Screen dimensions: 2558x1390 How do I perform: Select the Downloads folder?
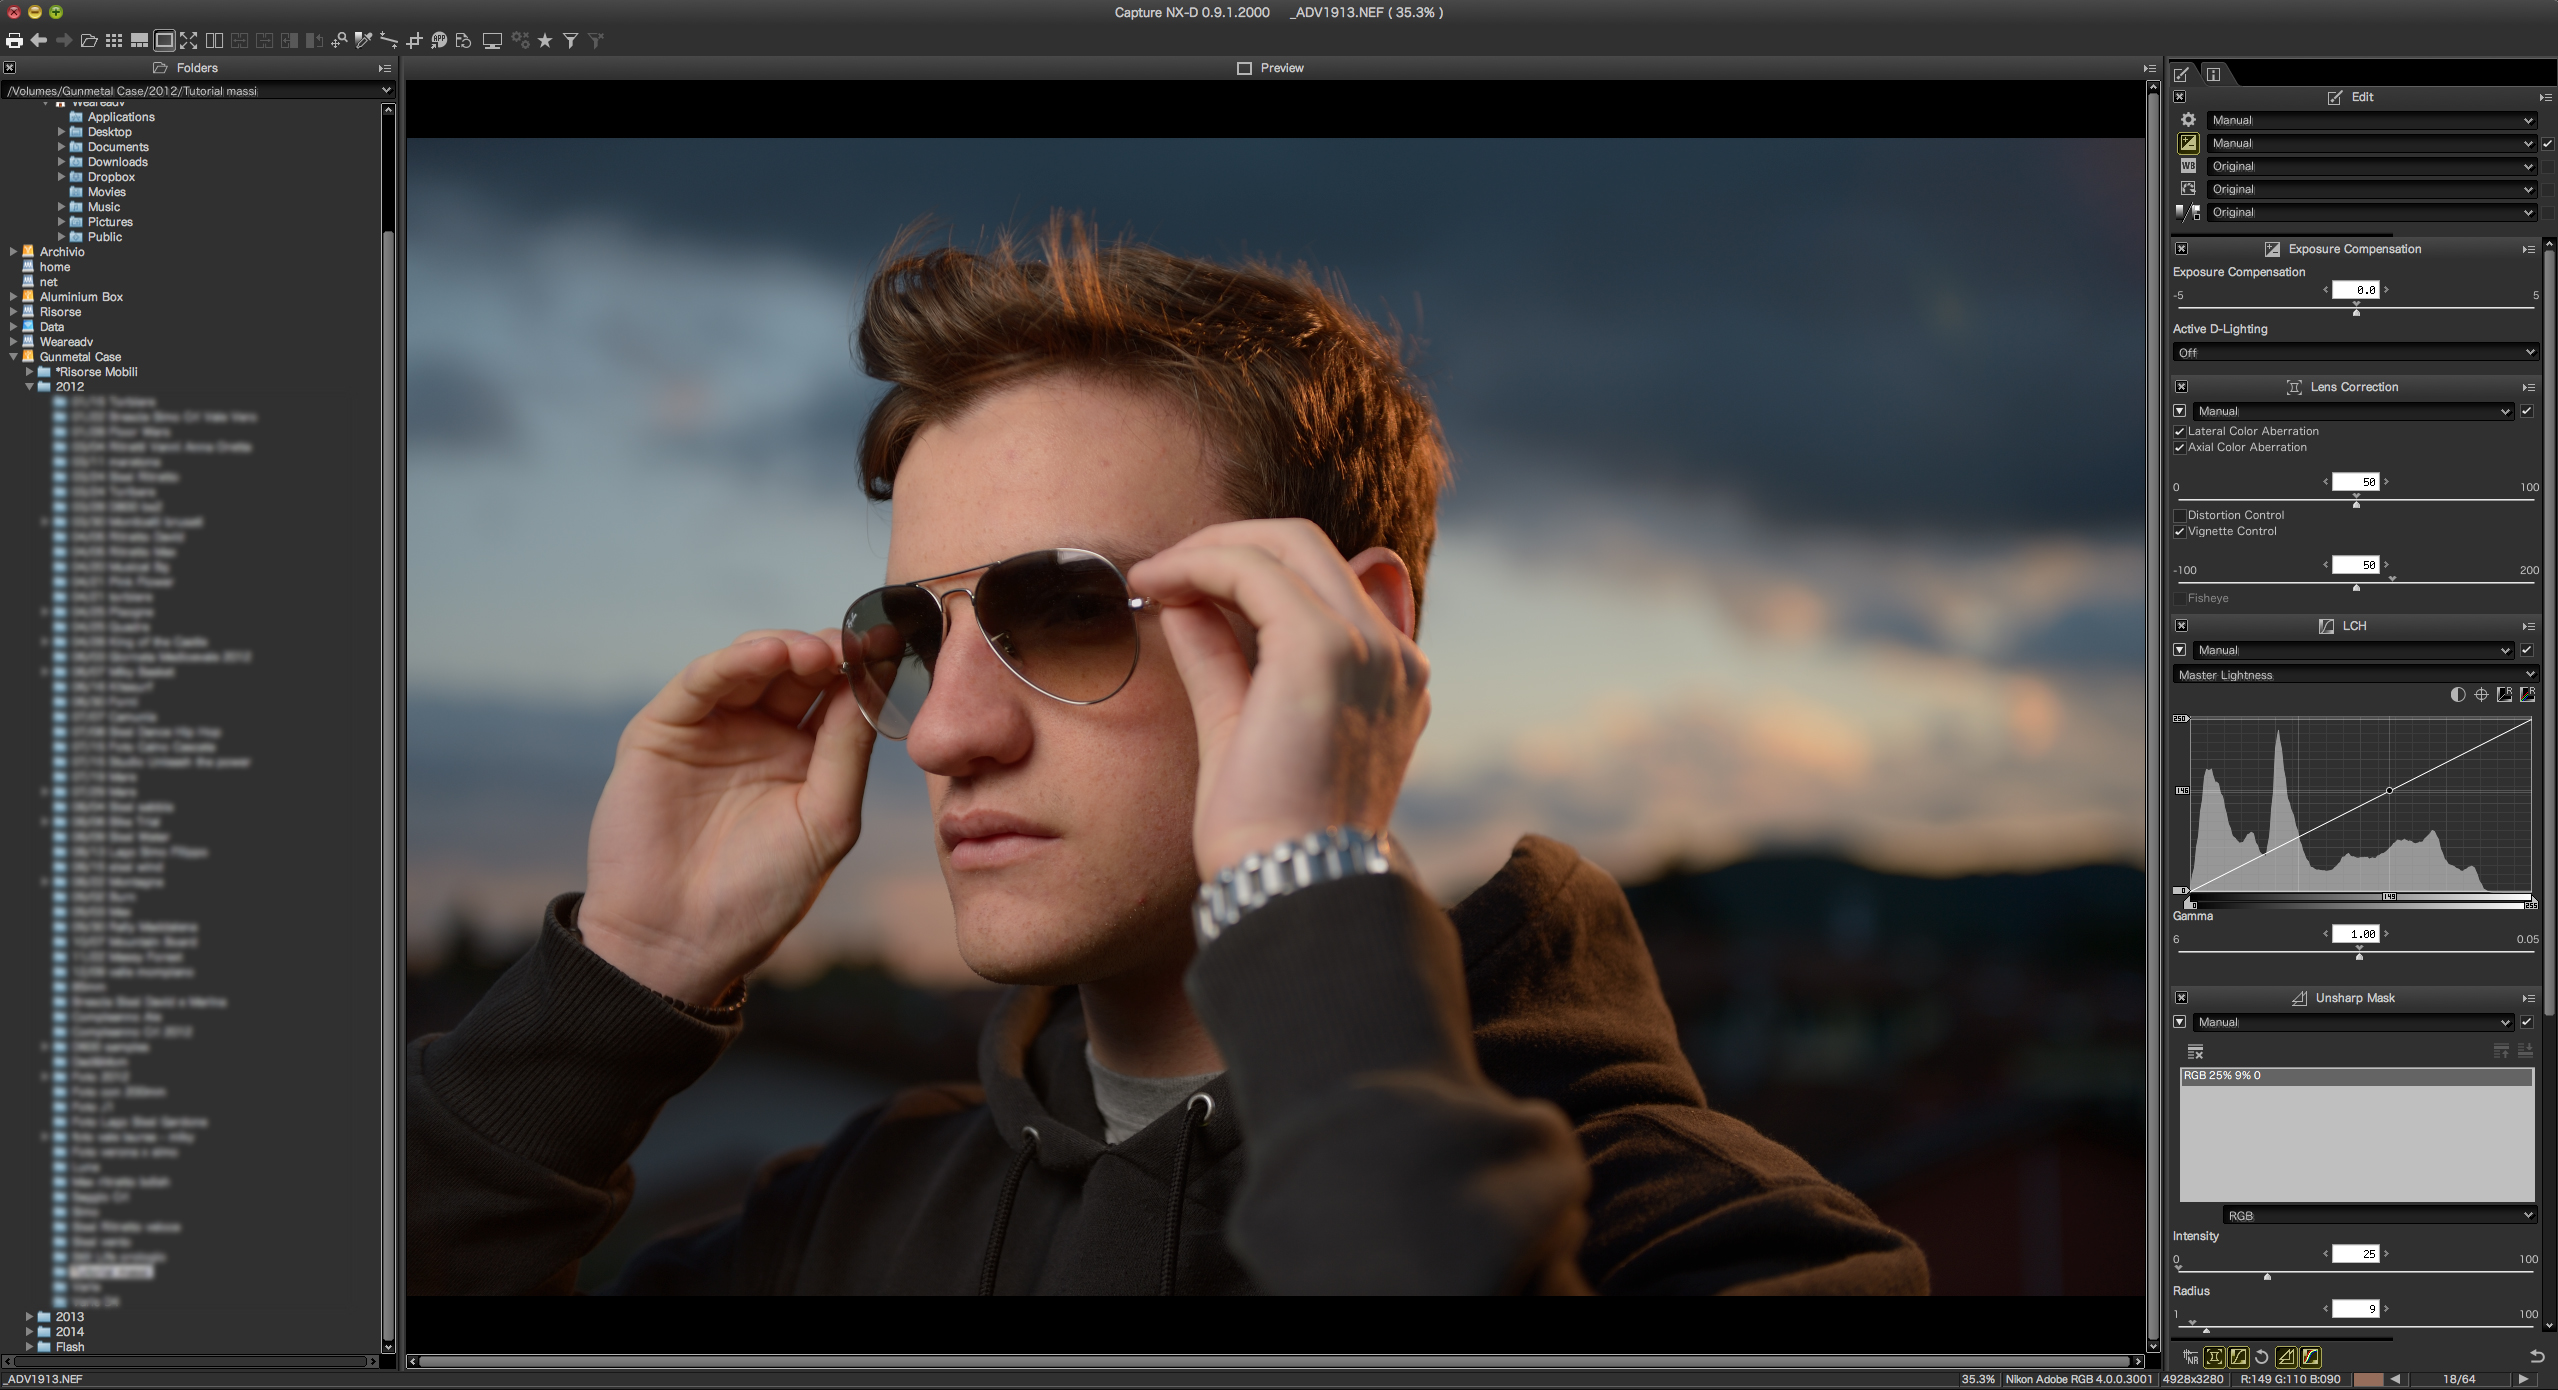point(117,162)
